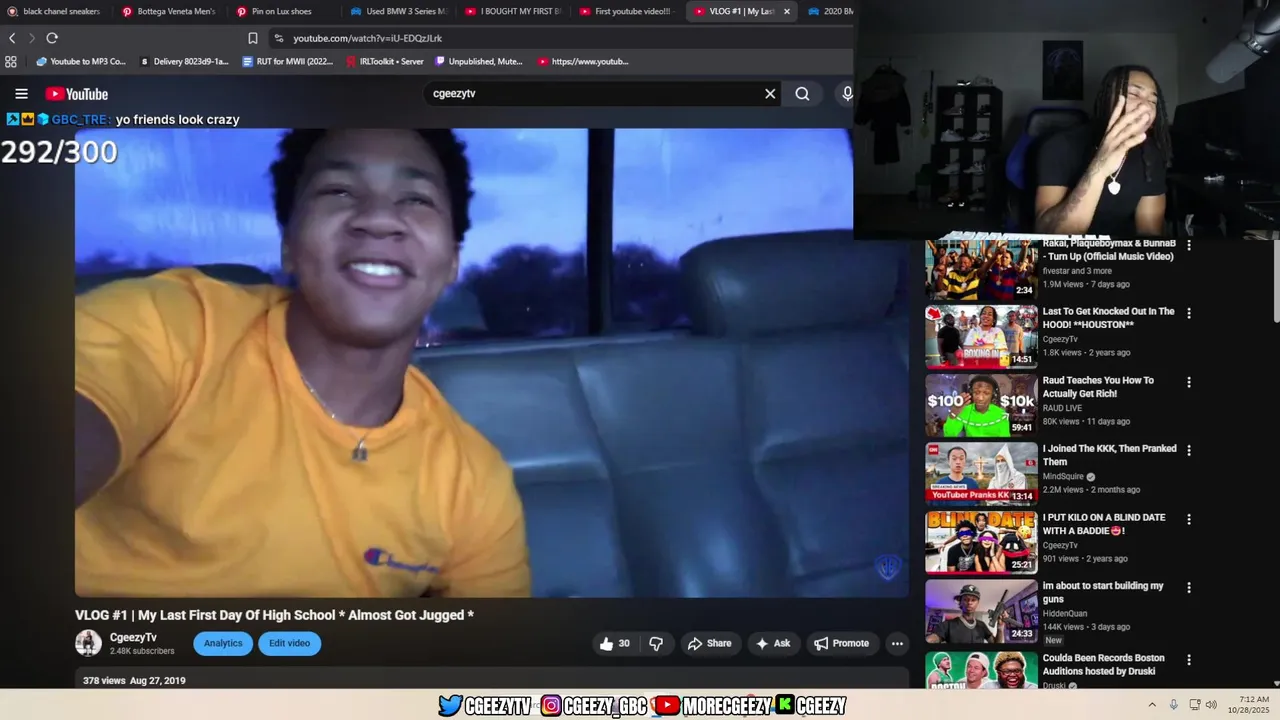Open taskbar volume speaker icon

[1211, 705]
